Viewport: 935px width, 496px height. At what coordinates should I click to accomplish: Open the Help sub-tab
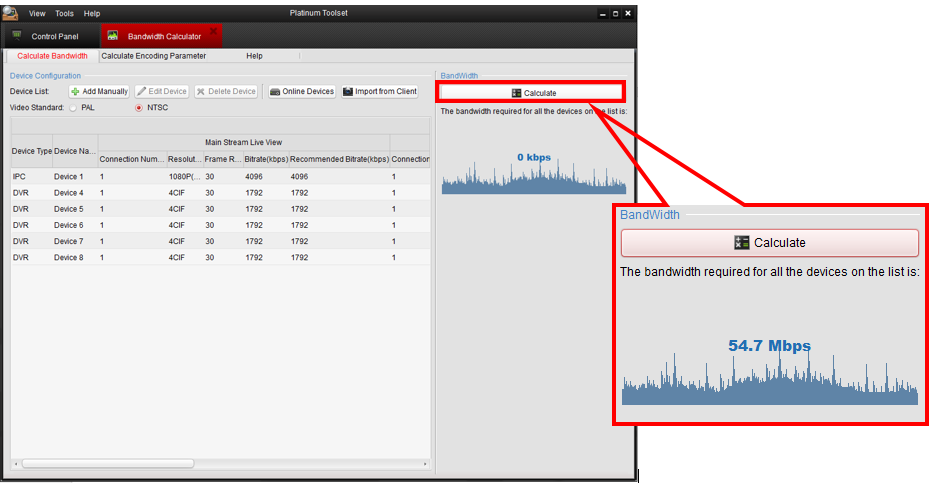[254, 56]
